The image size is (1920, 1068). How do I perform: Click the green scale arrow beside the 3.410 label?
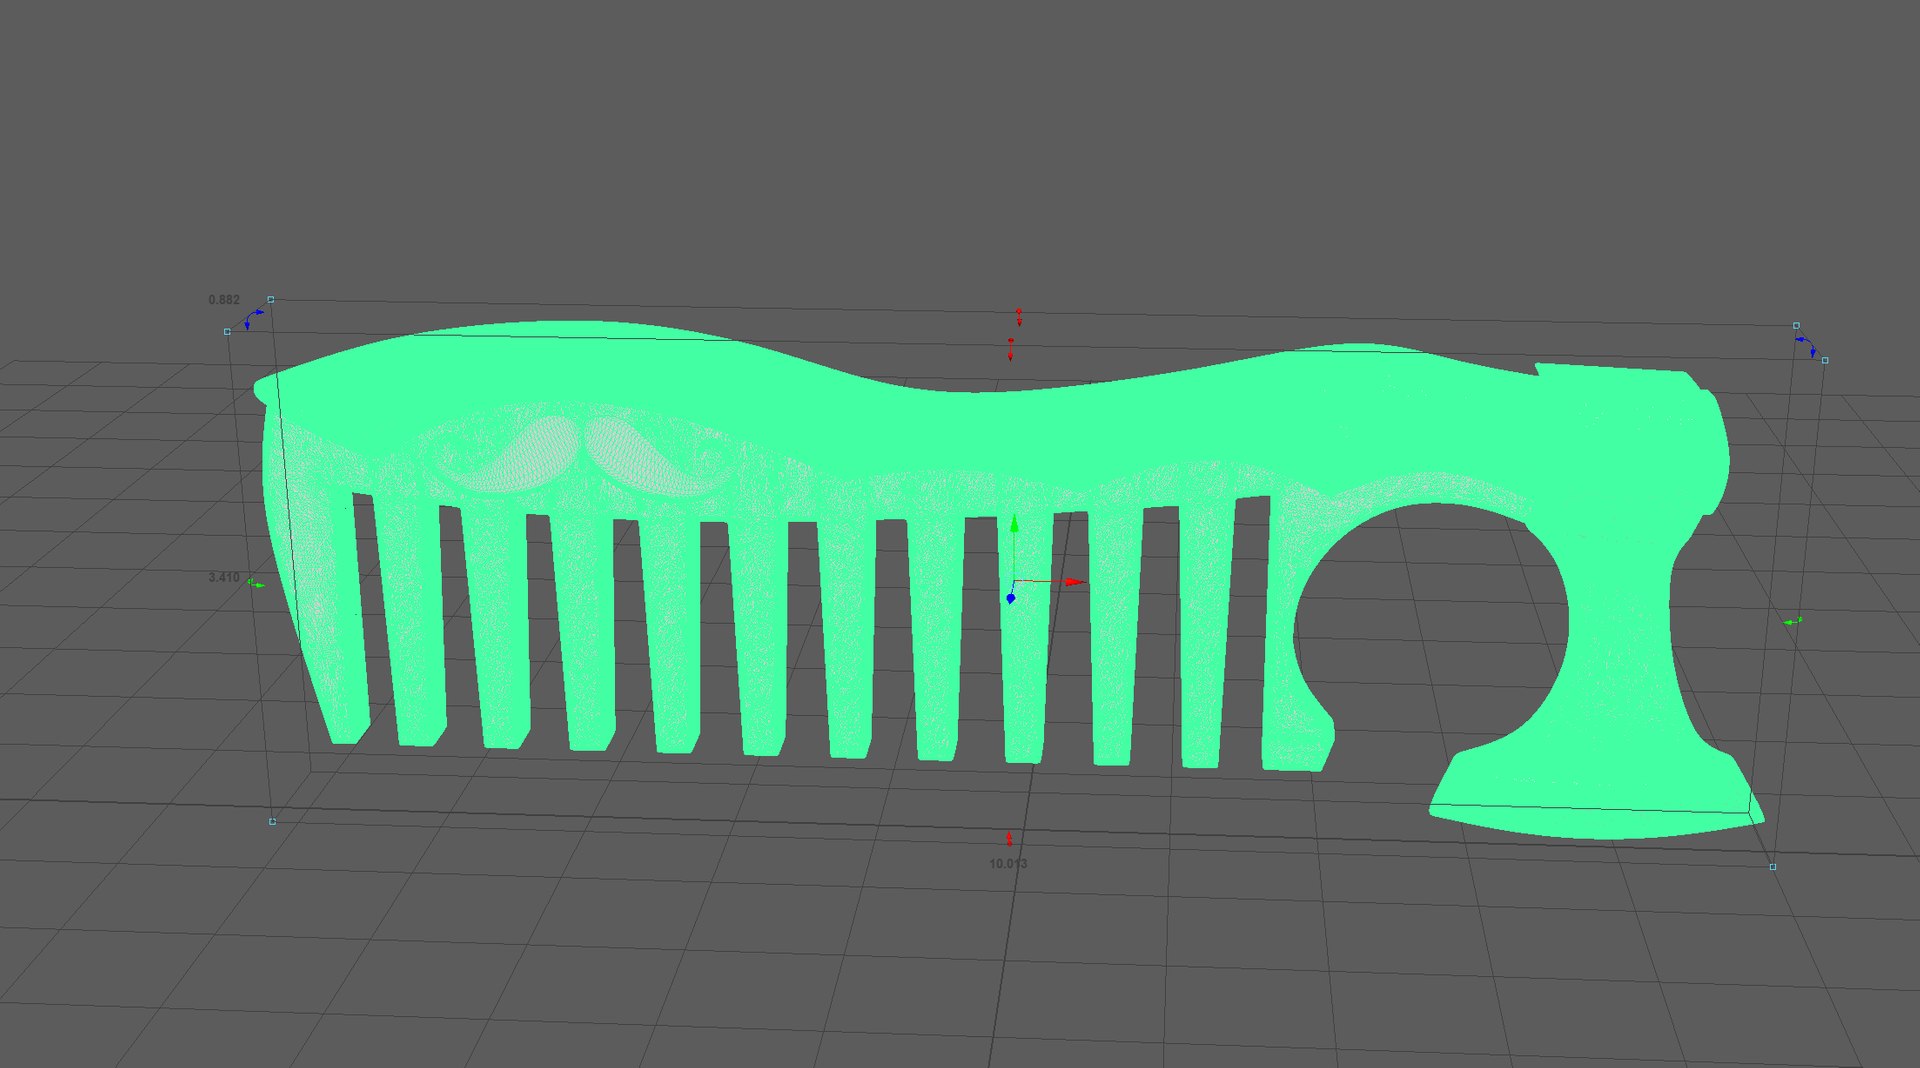click(x=256, y=583)
